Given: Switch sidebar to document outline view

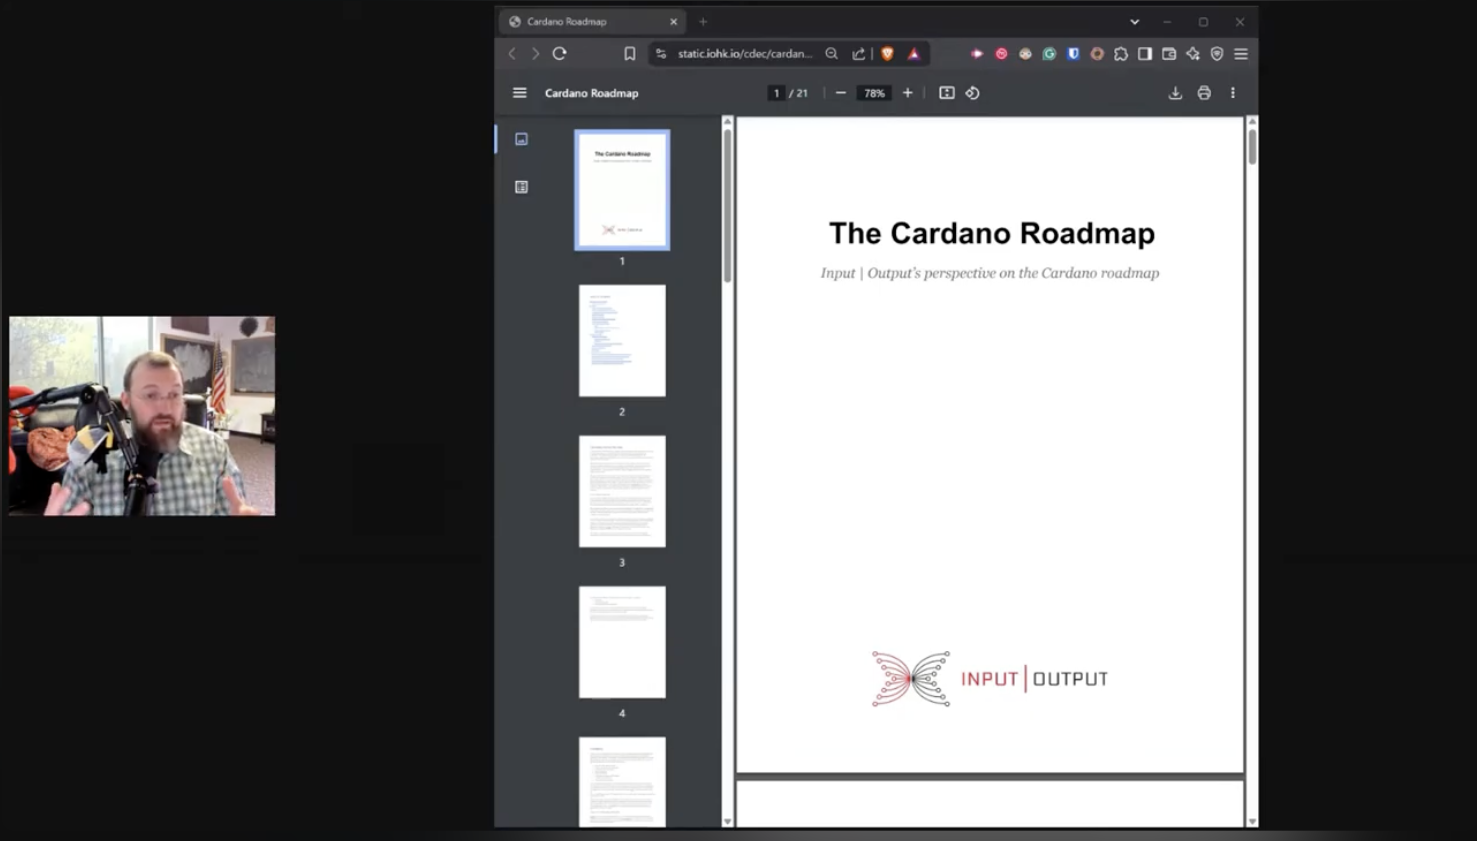Looking at the screenshot, I should pyautogui.click(x=521, y=187).
